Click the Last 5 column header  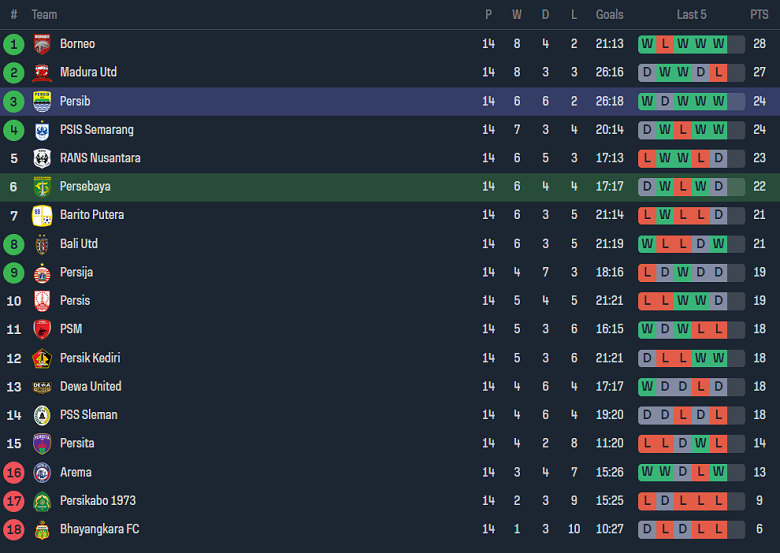point(691,15)
